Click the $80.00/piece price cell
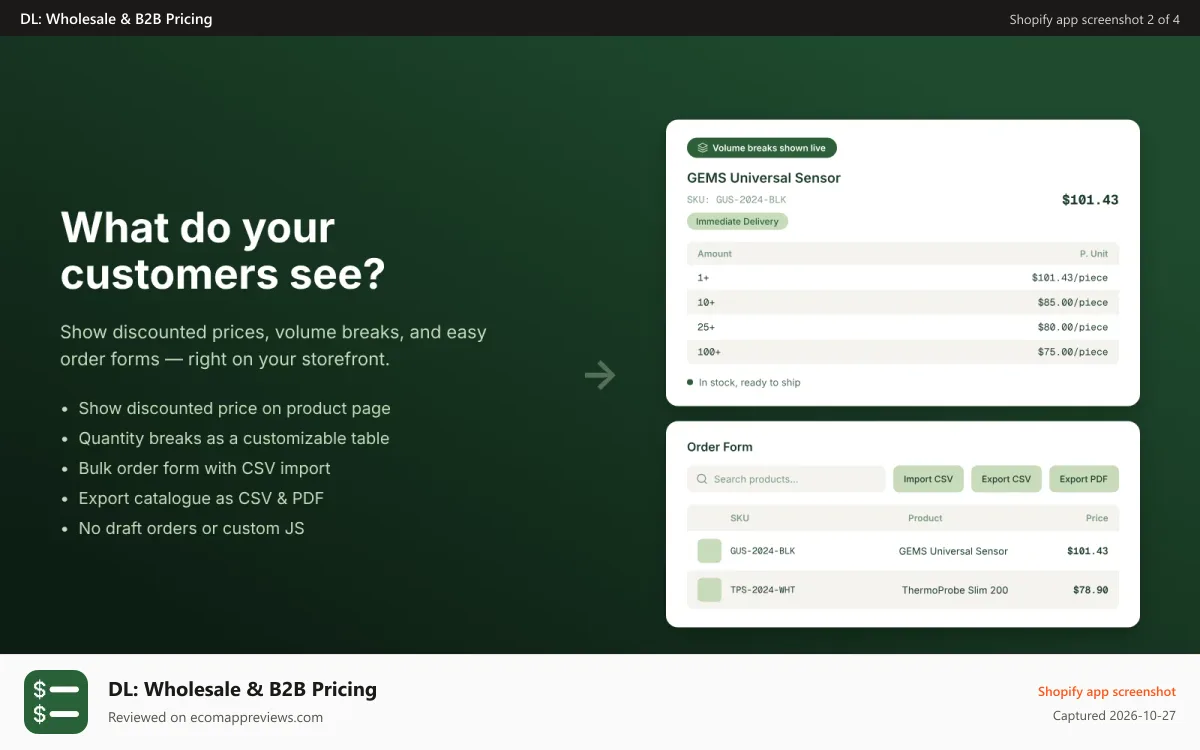 pos(1073,327)
